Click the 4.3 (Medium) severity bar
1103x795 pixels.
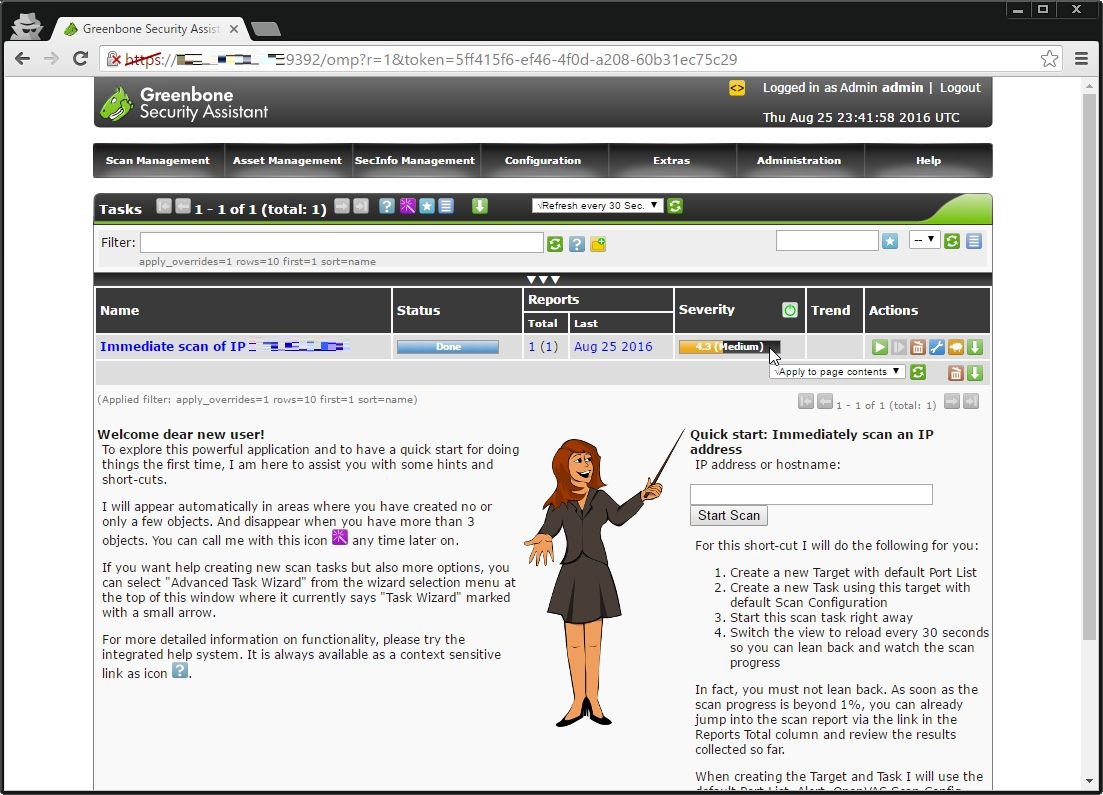729,346
